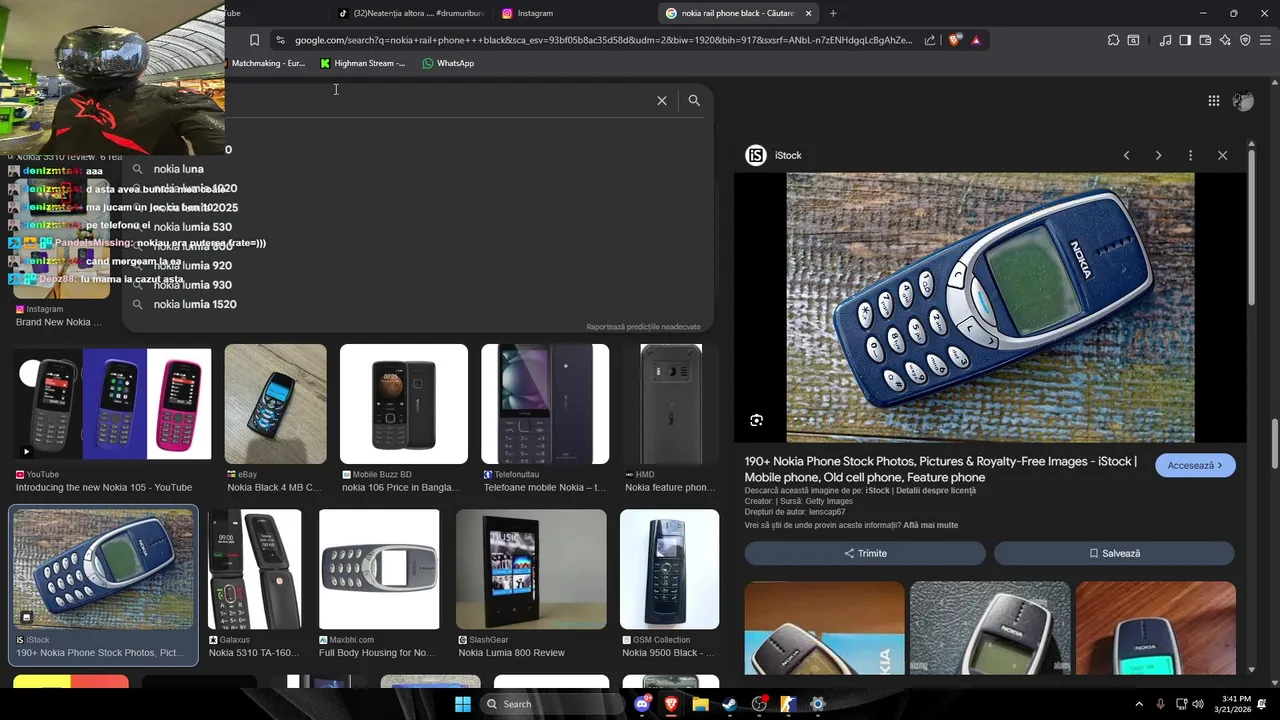Click the bookmark icon in address bar
Image resolution: width=1280 pixels, height=720 pixels.
pos(254,40)
